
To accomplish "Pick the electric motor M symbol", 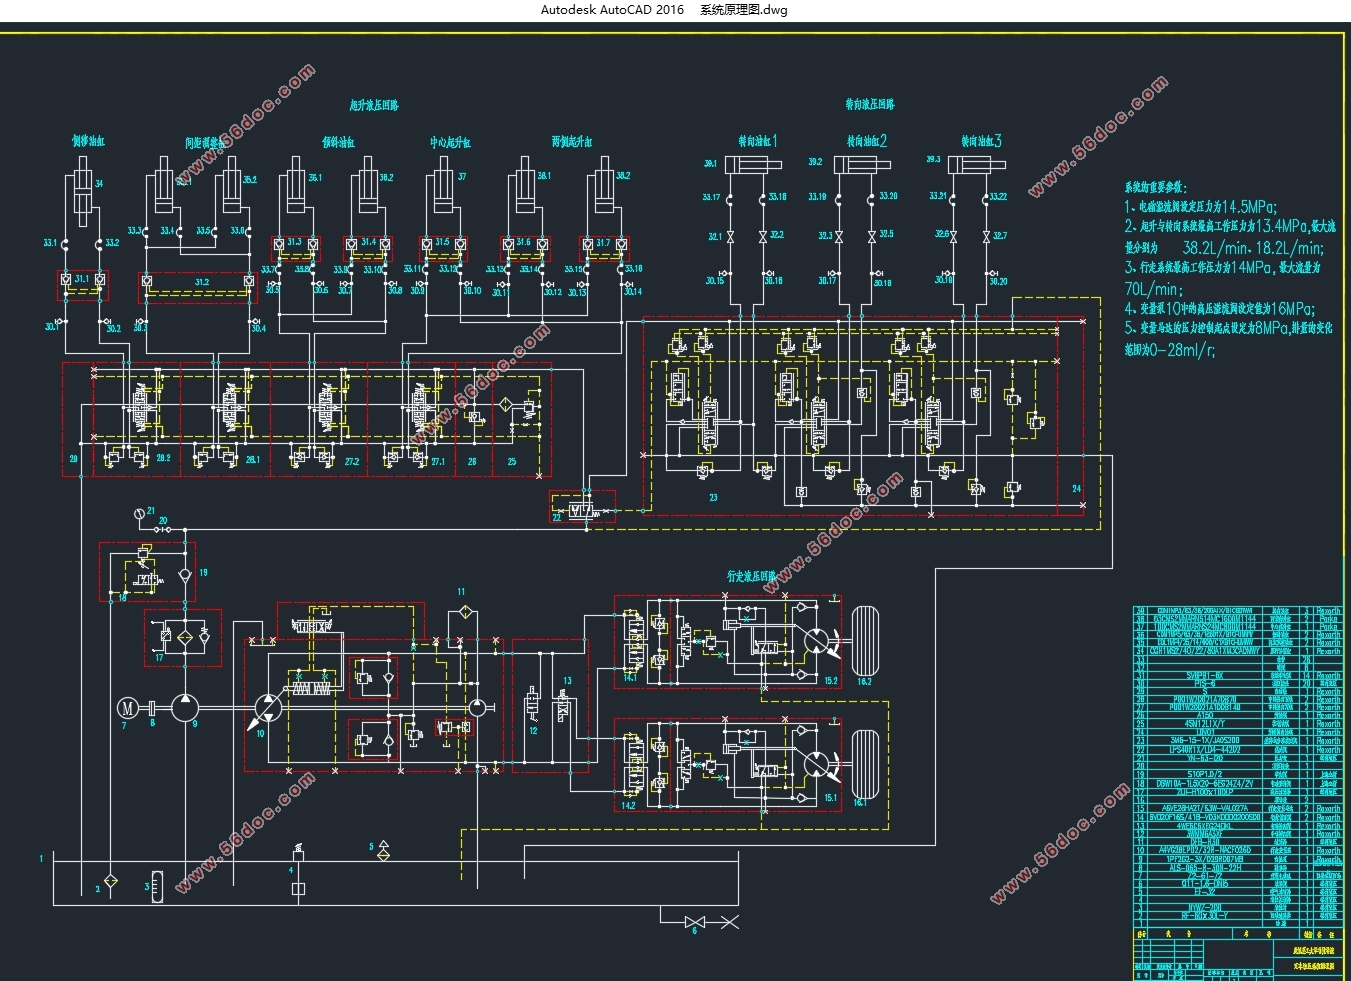I will pyautogui.click(x=127, y=708).
